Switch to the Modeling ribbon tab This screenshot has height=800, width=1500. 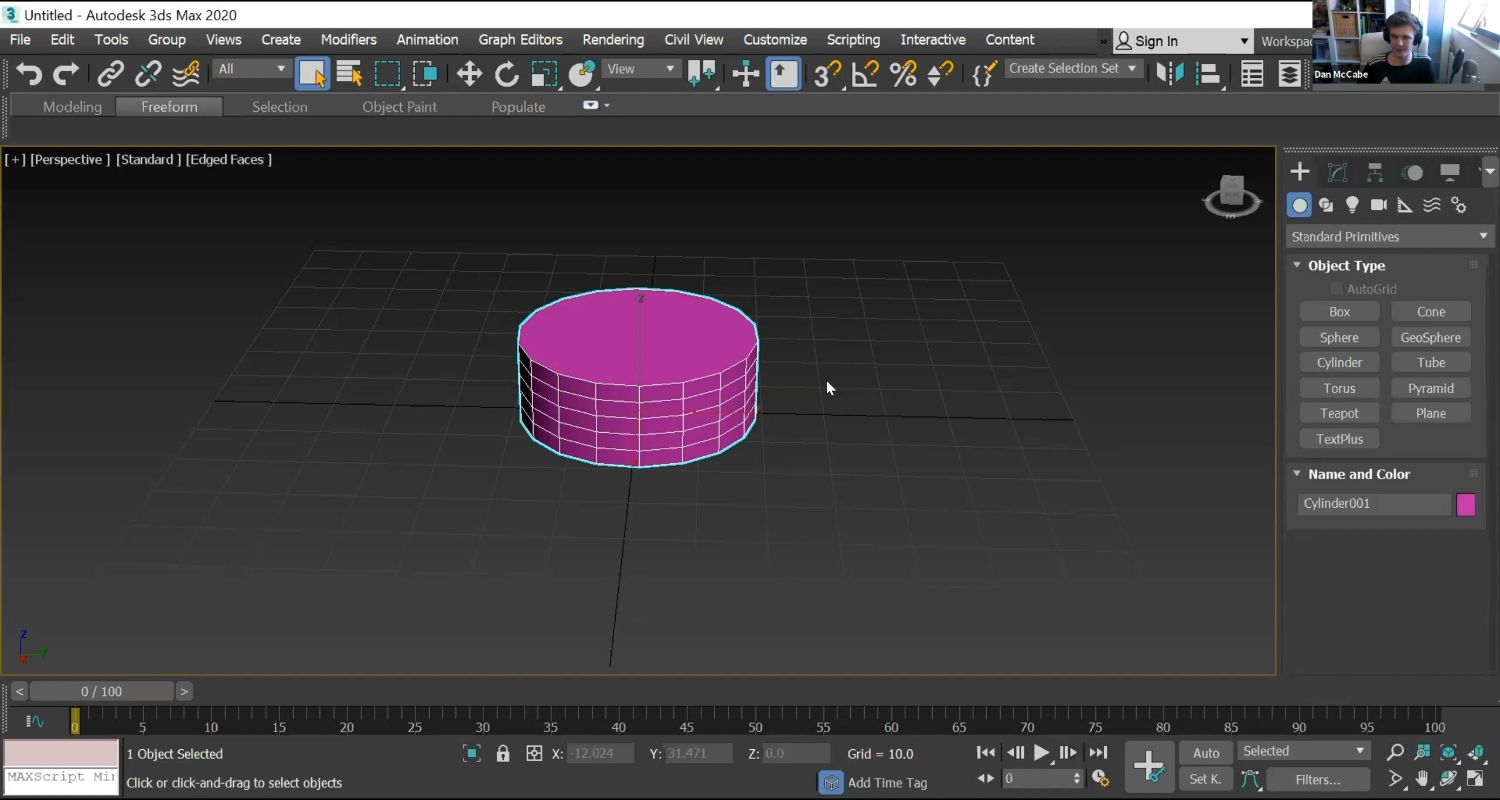click(x=72, y=106)
